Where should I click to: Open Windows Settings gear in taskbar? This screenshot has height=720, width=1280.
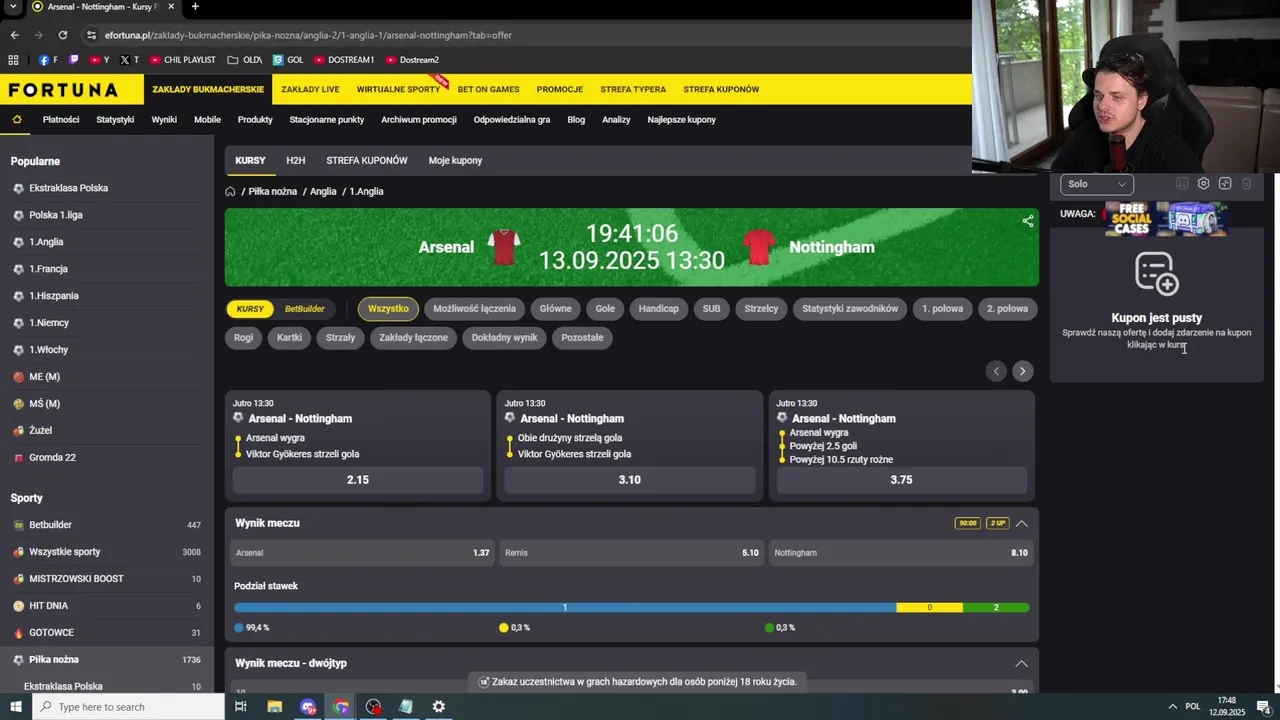tap(438, 707)
